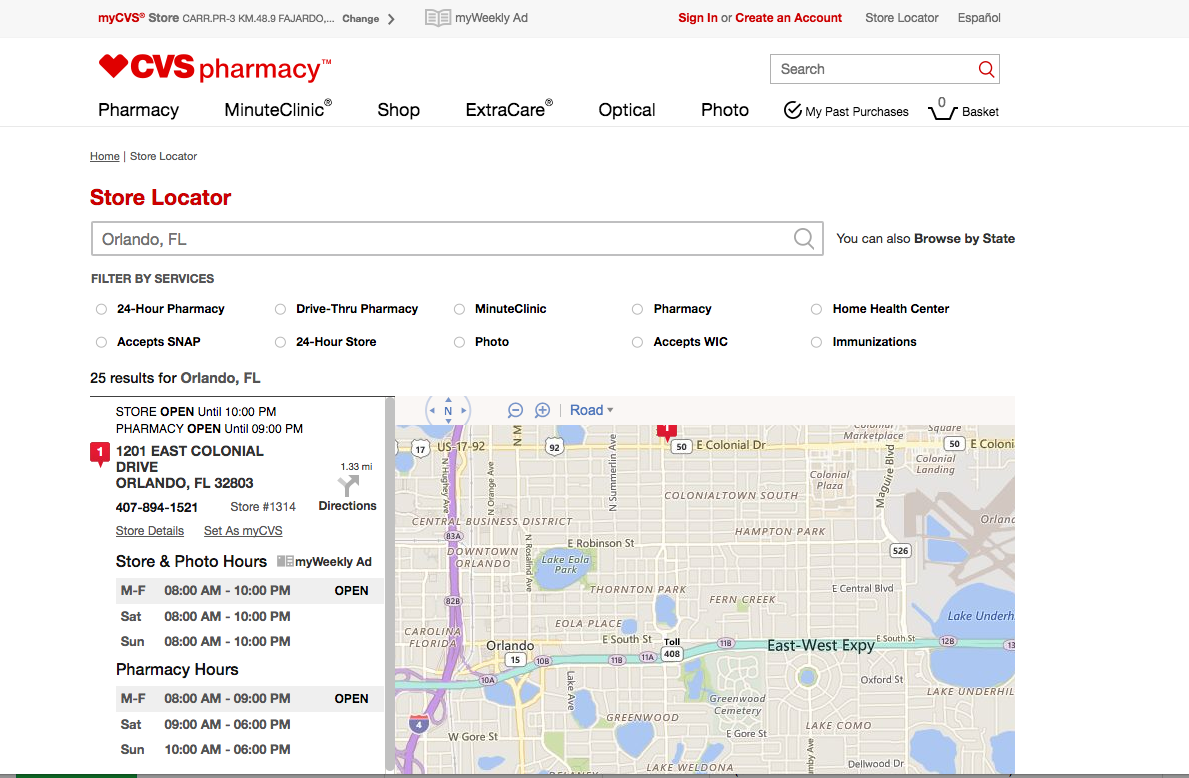1189x778 pixels.
Task: Open the Store Locator link in top bar
Action: [x=902, y=17]
